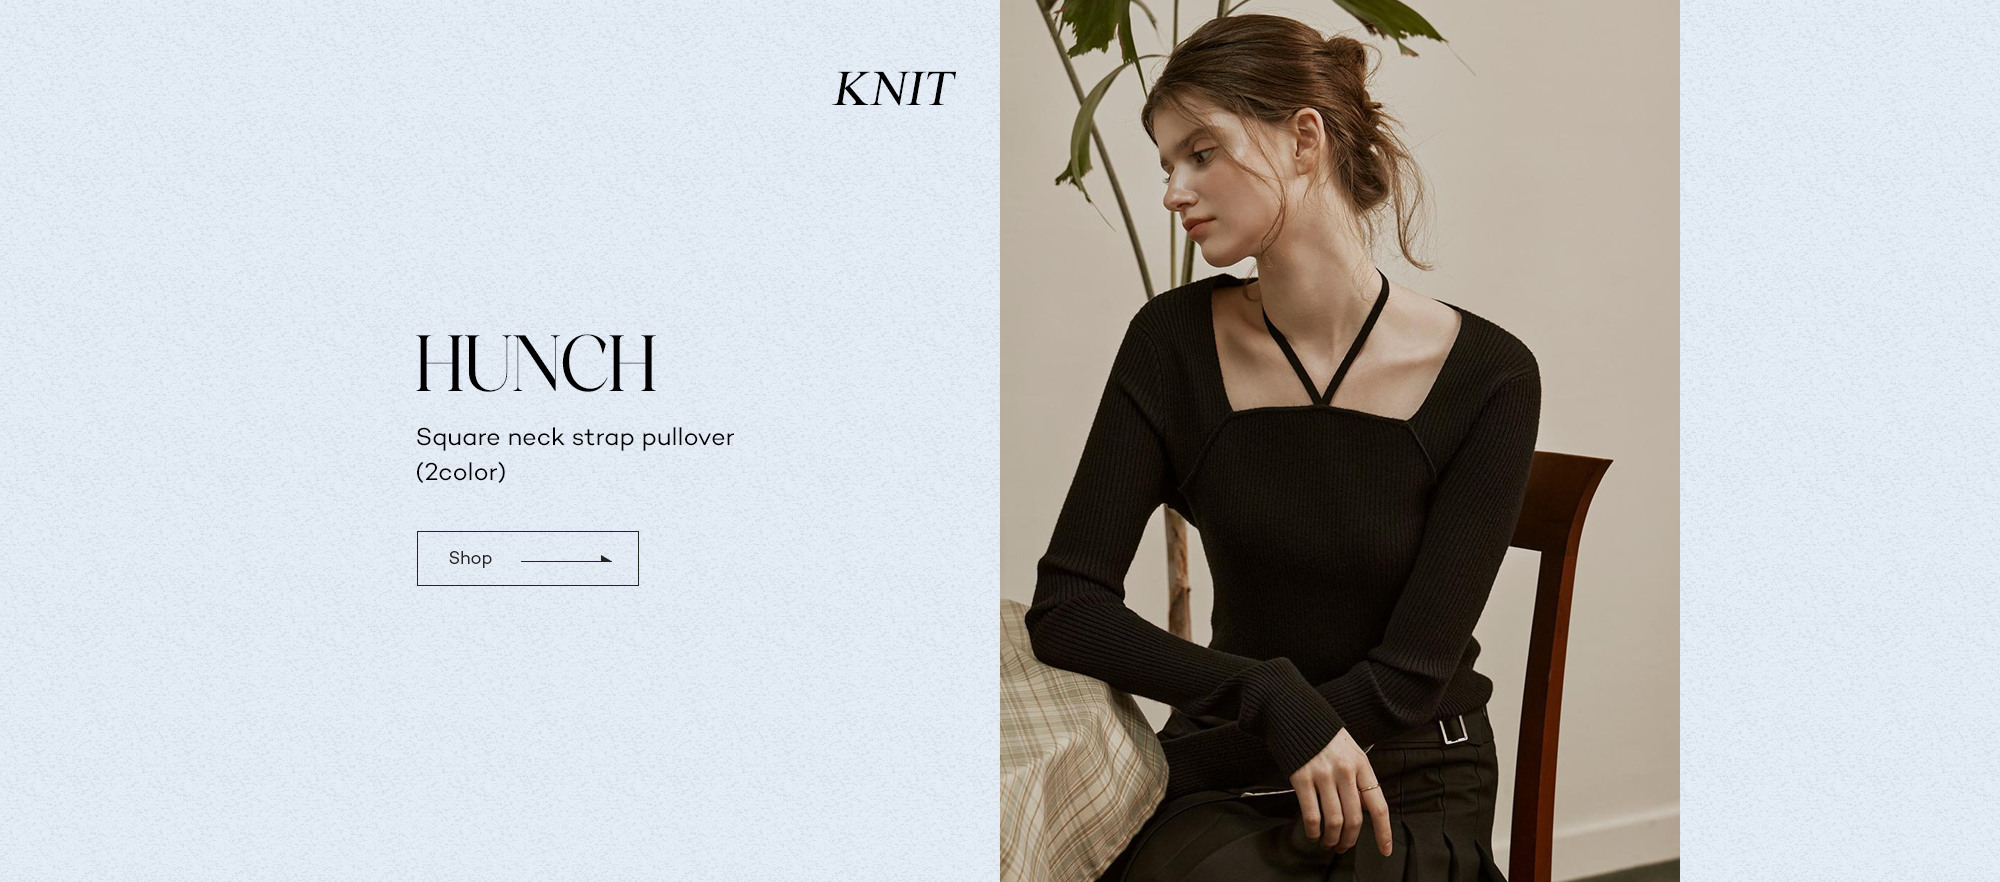The image size is (2000, 882).
Task: Click the arrow inside the Shop button
Action: click(x=566, y=559)
